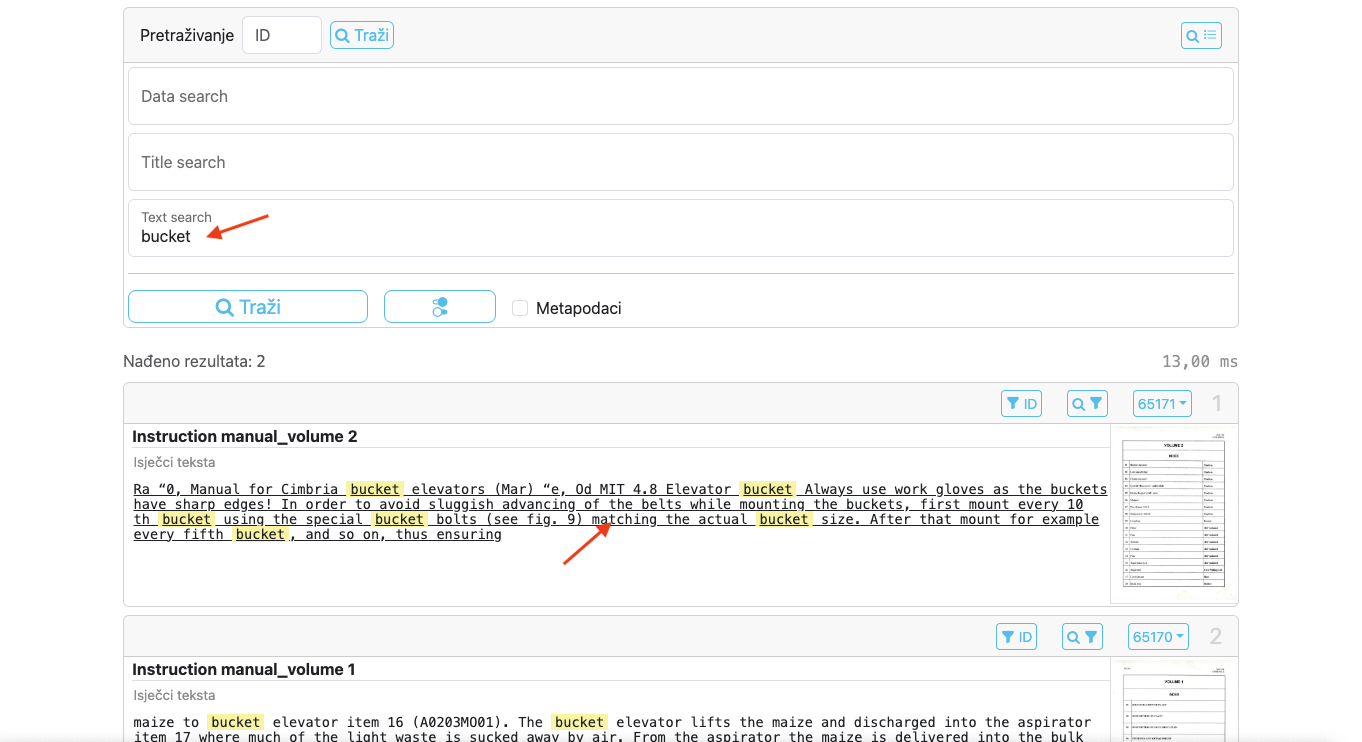Screen dimensions: 1362x742
Task: Click the connected-nodes filter button
Action: 440,307
